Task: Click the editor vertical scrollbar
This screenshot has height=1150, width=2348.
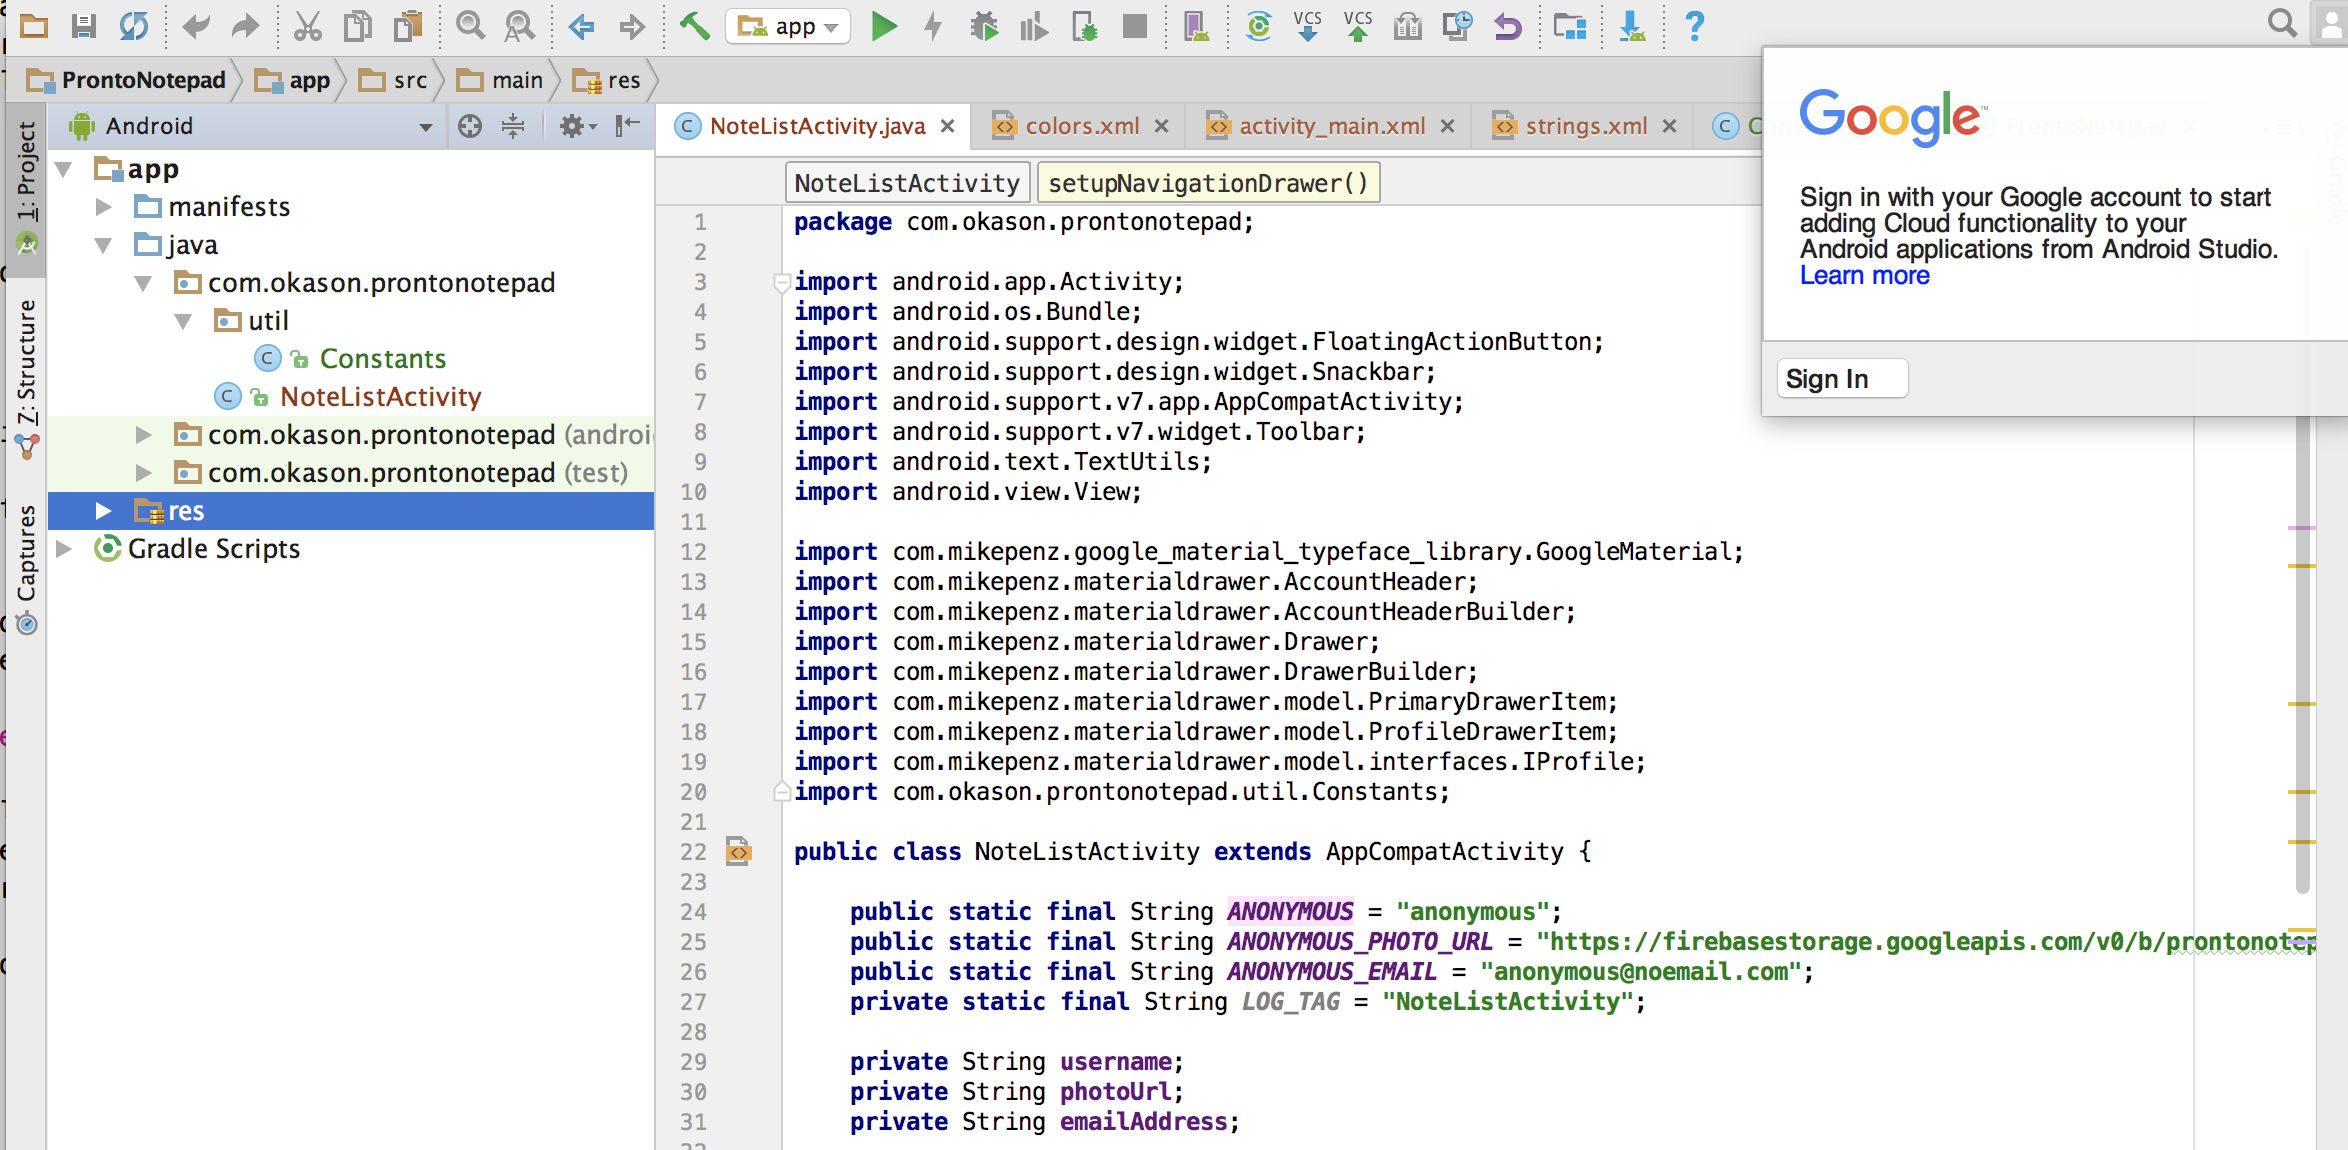Action: (x=2302, y=650)
